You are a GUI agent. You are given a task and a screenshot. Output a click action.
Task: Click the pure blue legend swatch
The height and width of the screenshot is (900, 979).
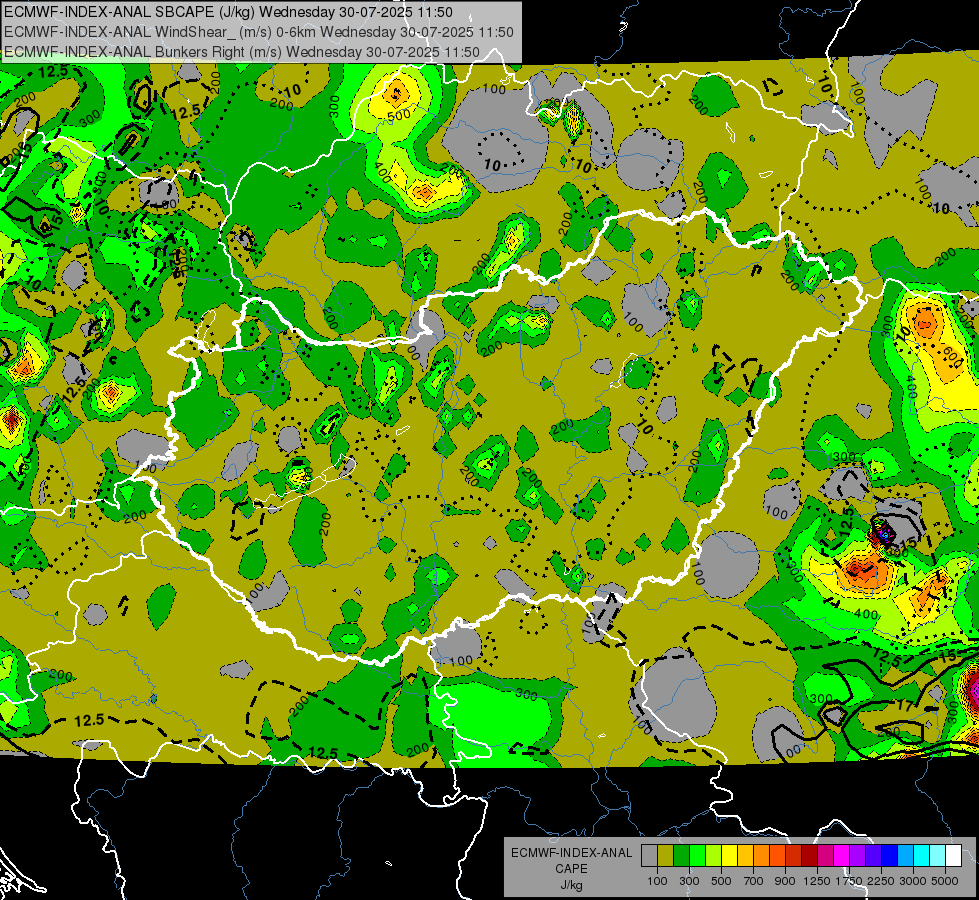coord(890,856)
